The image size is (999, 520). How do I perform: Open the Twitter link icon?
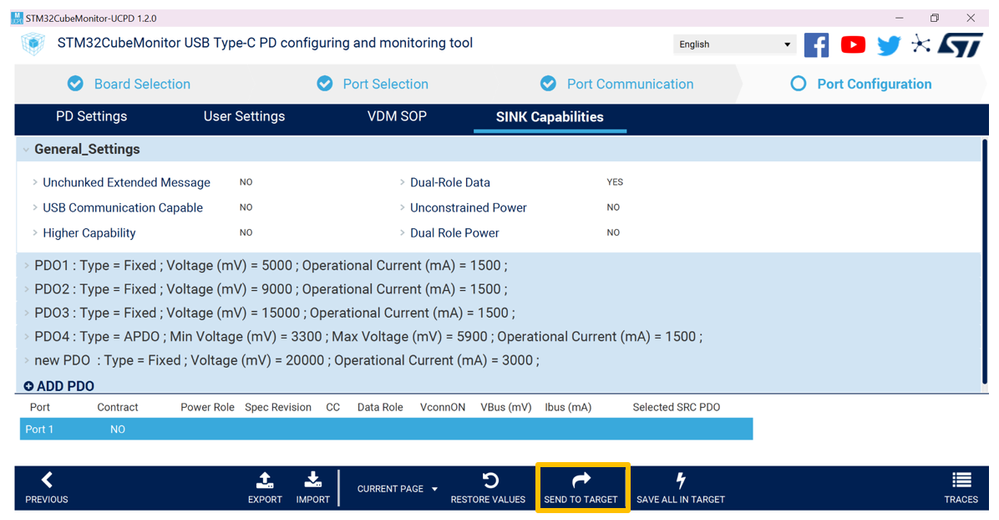[x=888, y=44]
